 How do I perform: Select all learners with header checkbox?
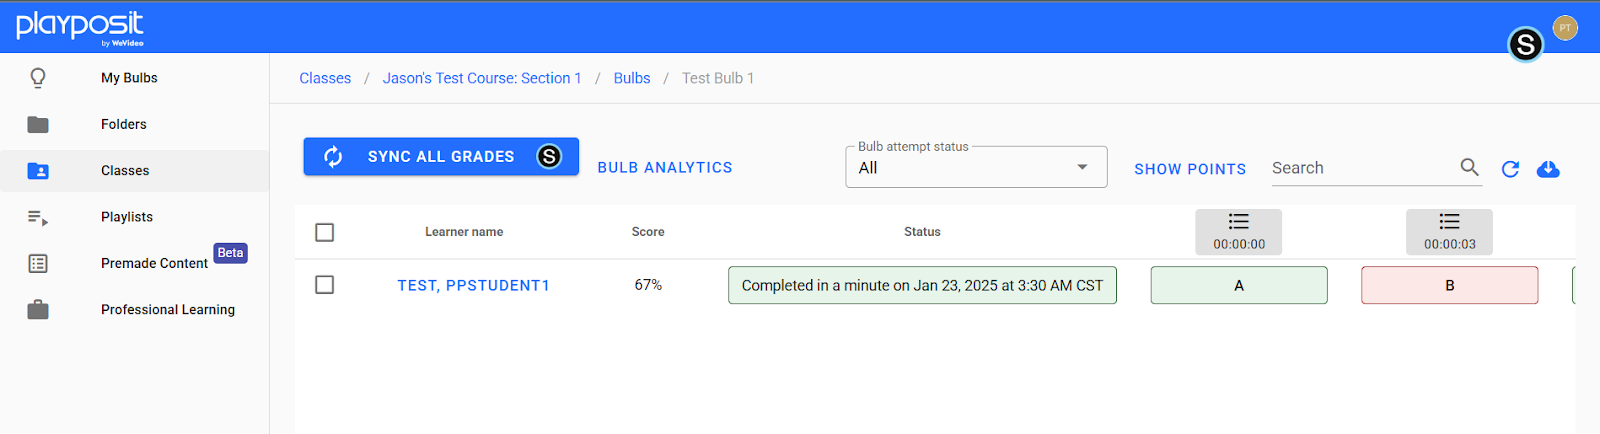pos(324,232)
